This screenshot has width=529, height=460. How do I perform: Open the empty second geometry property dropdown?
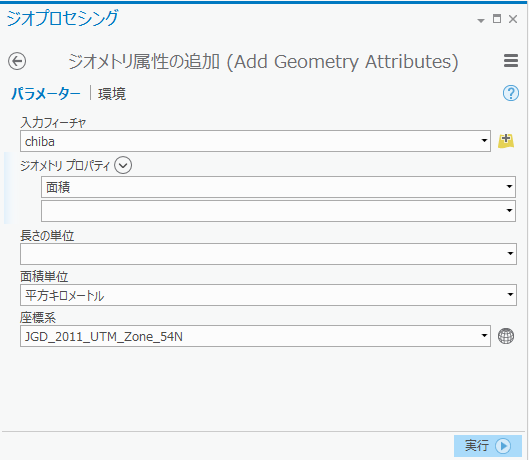(x=509, y=211)
